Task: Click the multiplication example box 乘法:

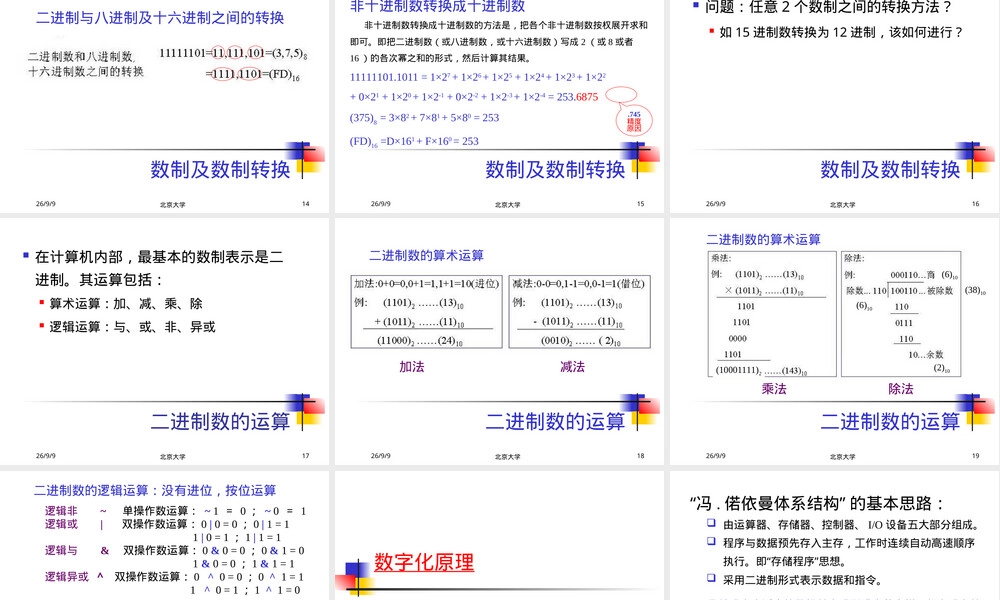Action: pos(772,314)
